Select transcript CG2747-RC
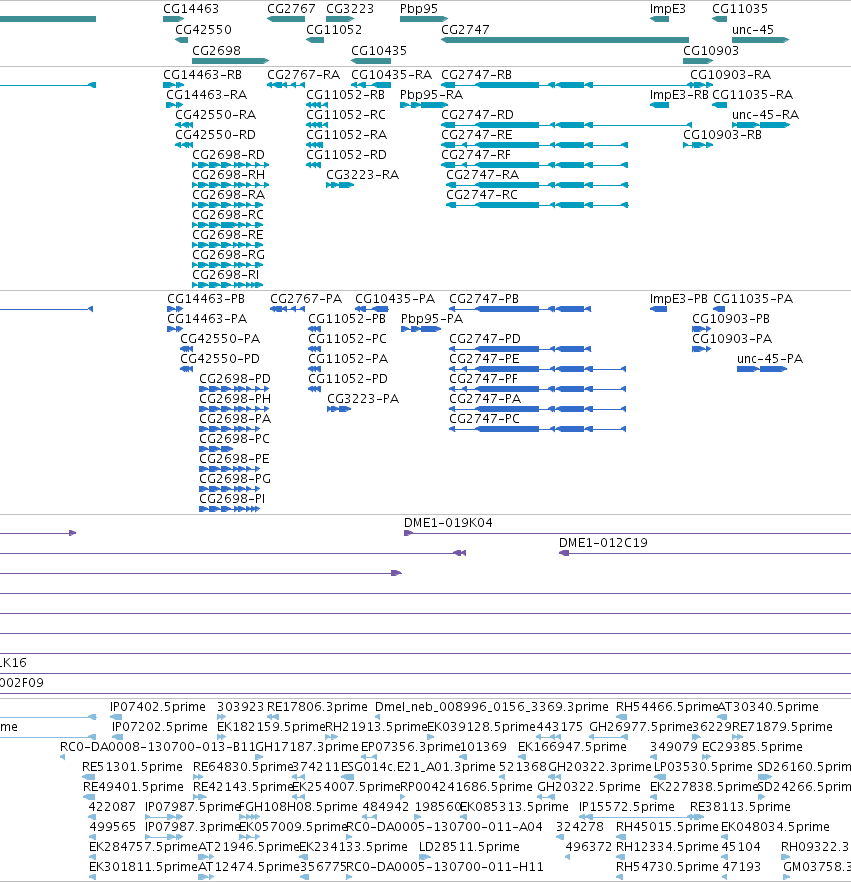 (481, 195)
